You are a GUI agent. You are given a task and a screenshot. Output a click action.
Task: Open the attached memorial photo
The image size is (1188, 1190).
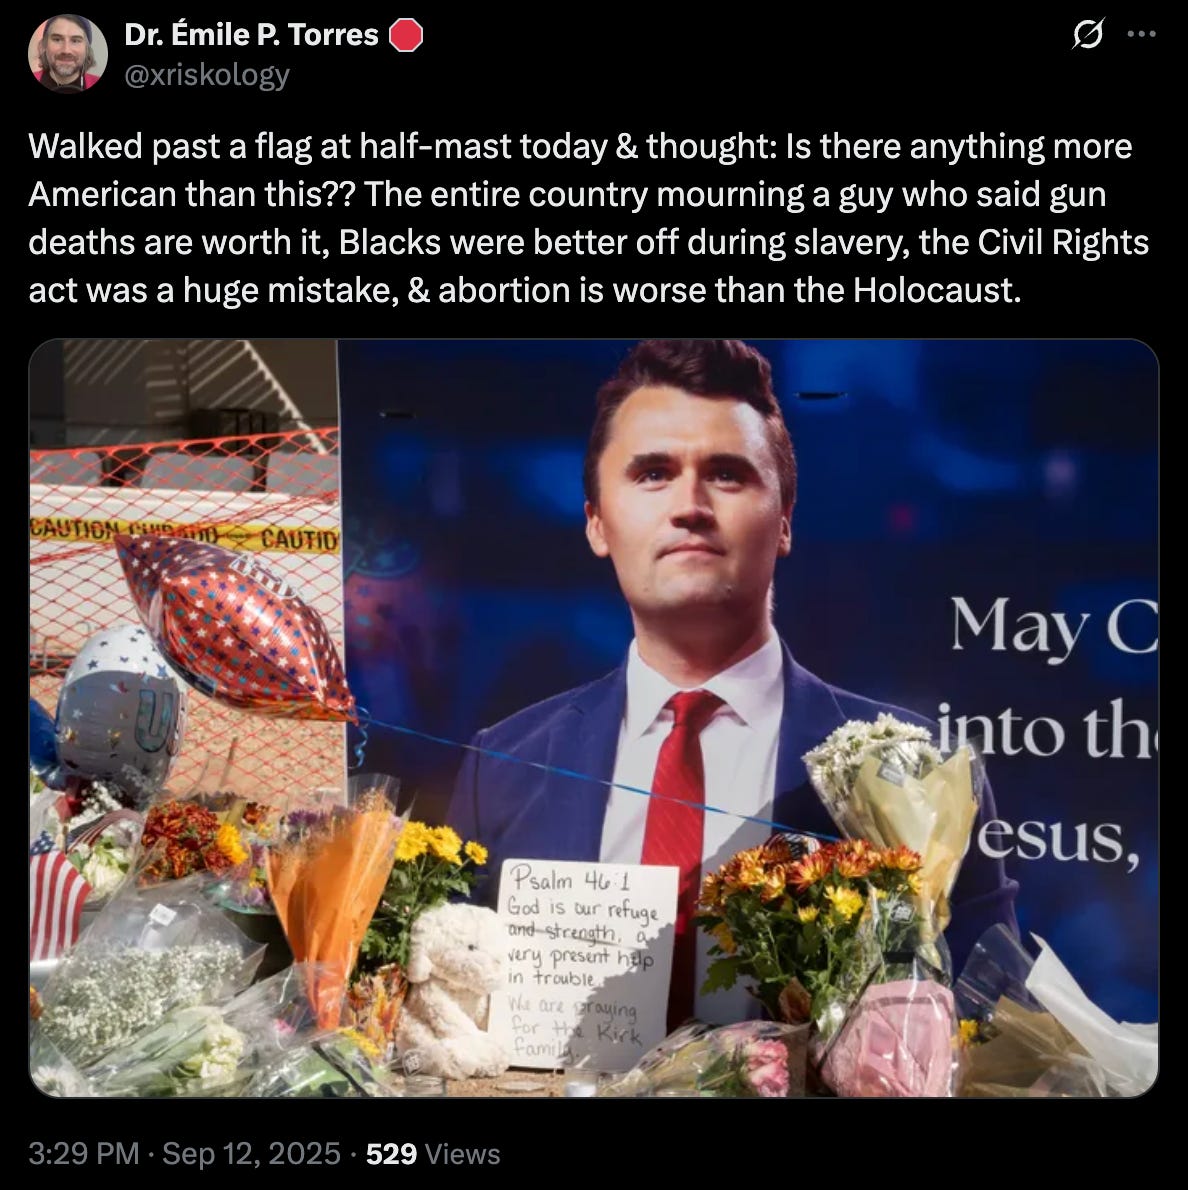pyautogui.click(x=594, y=718)
